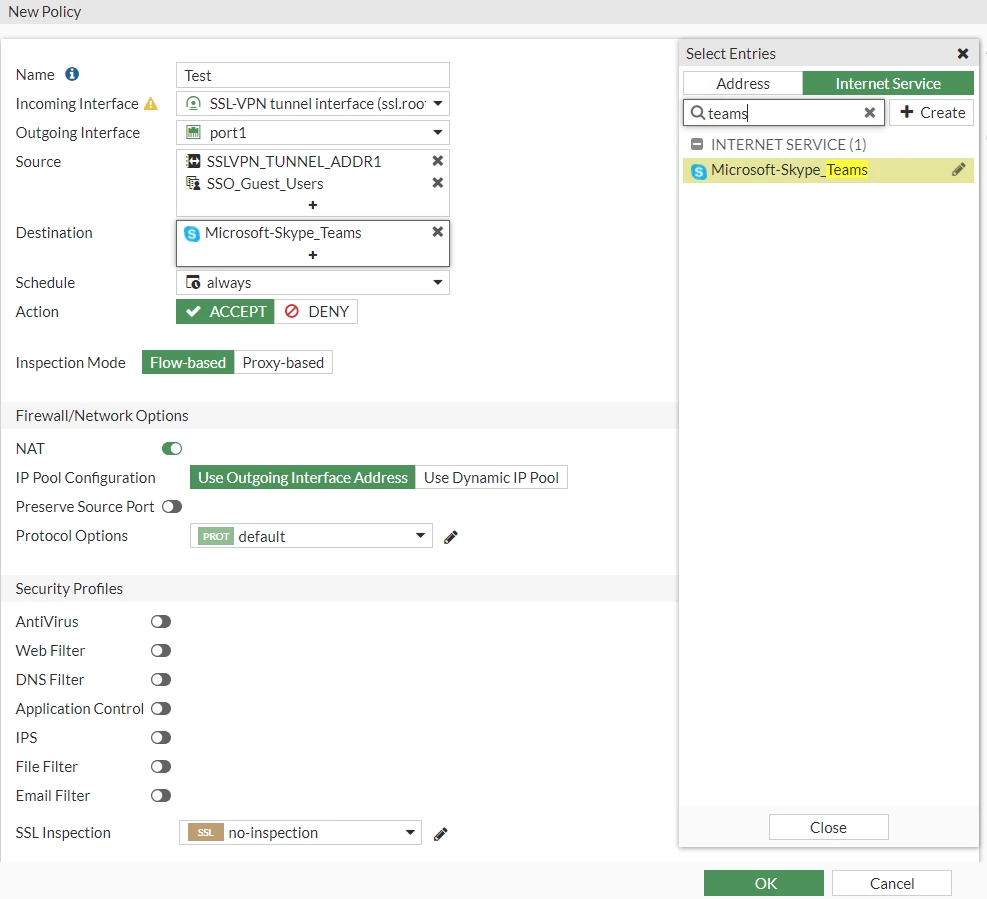Enable the Web Filter profile
Screen dimensions: 987x899
tap(161, 651)
